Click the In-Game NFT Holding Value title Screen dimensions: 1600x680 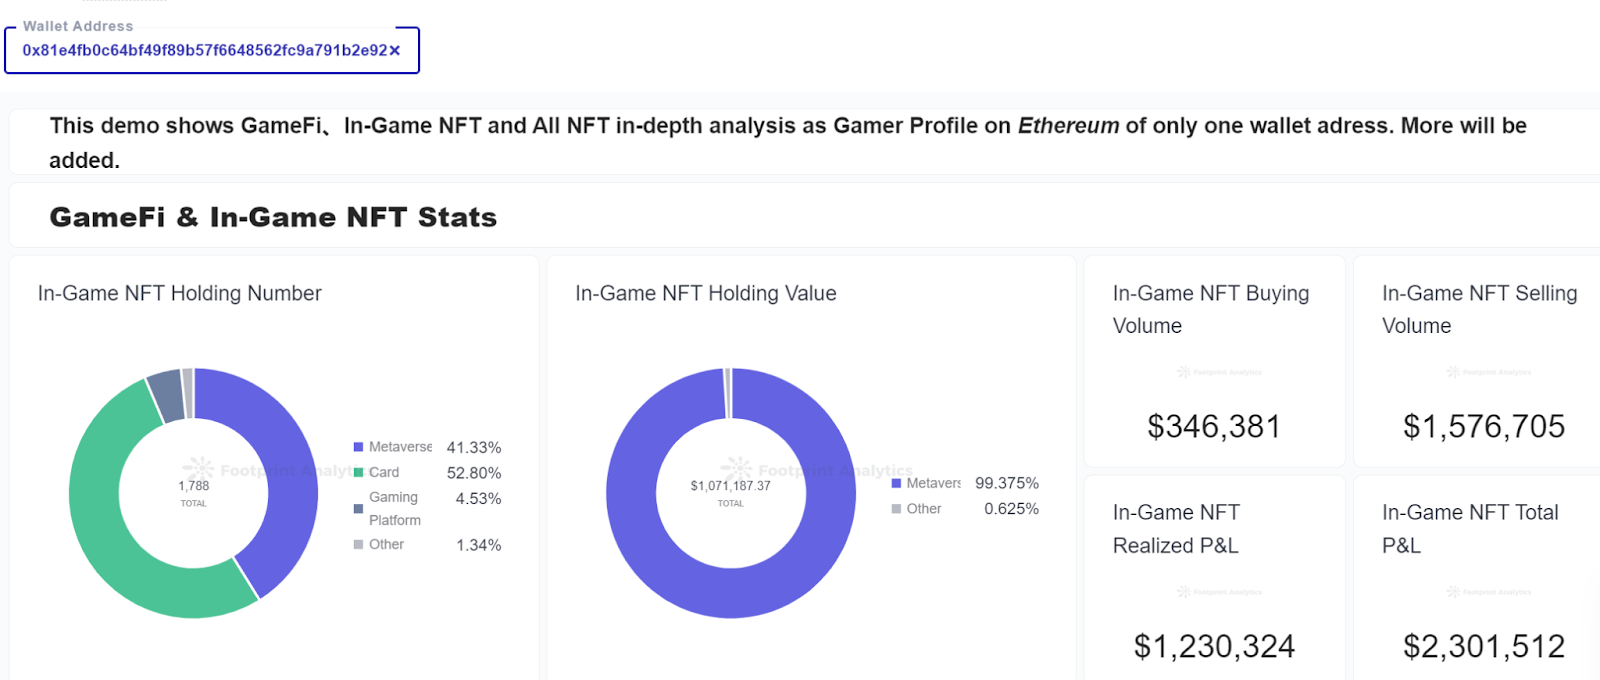pyautogui.click(x=705, y=293)
